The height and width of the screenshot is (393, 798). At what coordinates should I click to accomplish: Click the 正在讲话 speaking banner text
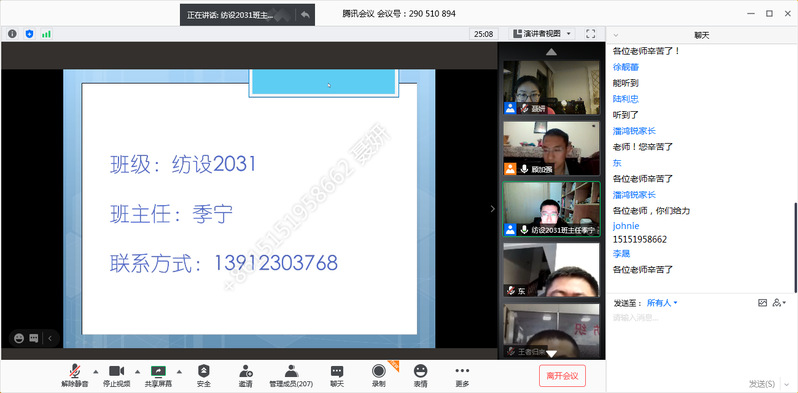coord(231,15)
